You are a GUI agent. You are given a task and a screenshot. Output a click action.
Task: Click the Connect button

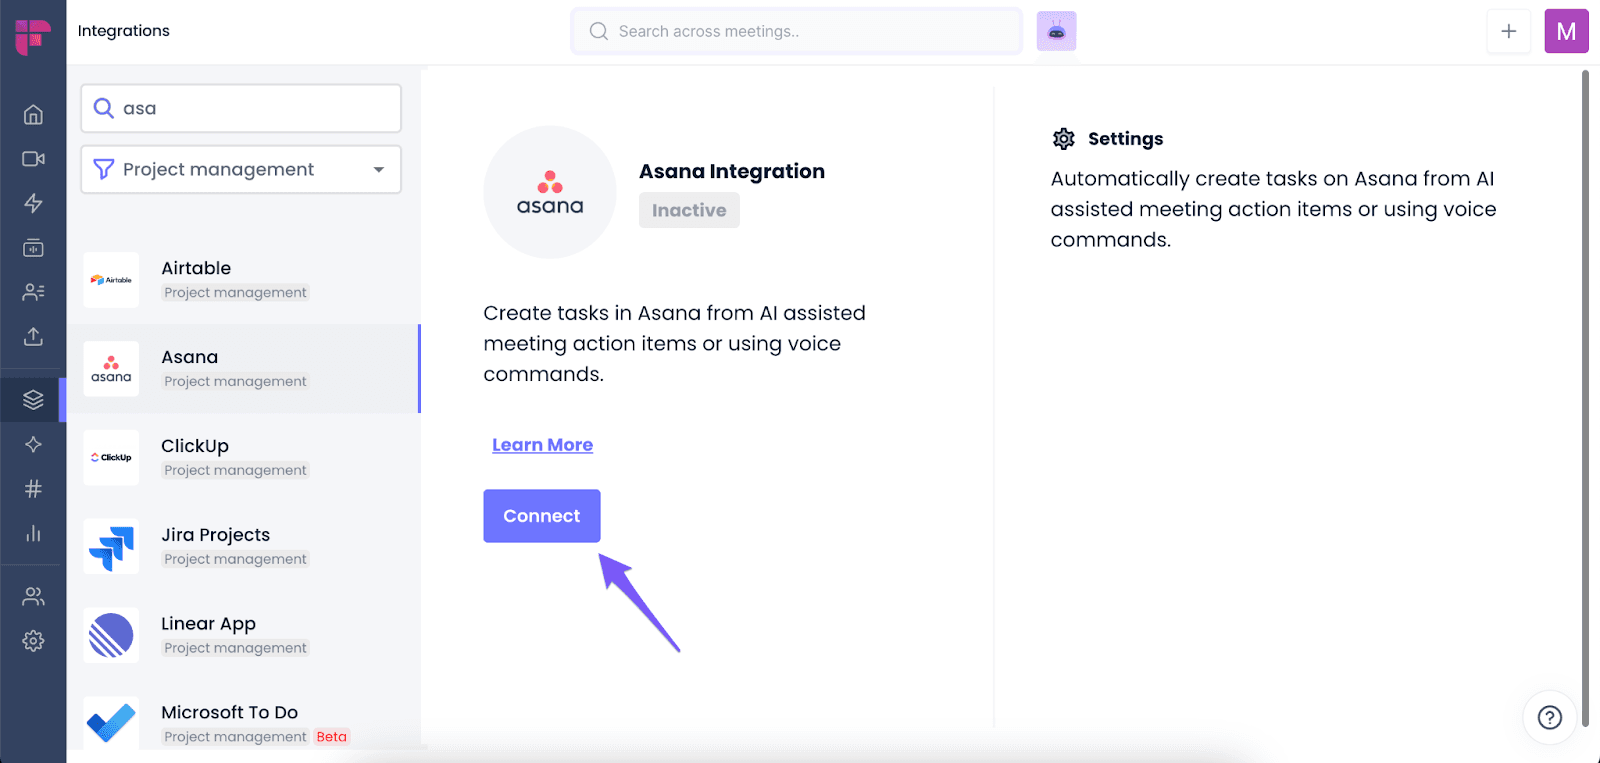tap(542, 516)
